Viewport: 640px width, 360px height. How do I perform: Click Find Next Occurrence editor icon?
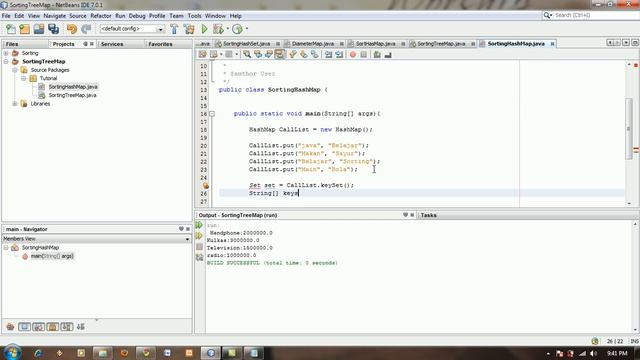point(269,54)
